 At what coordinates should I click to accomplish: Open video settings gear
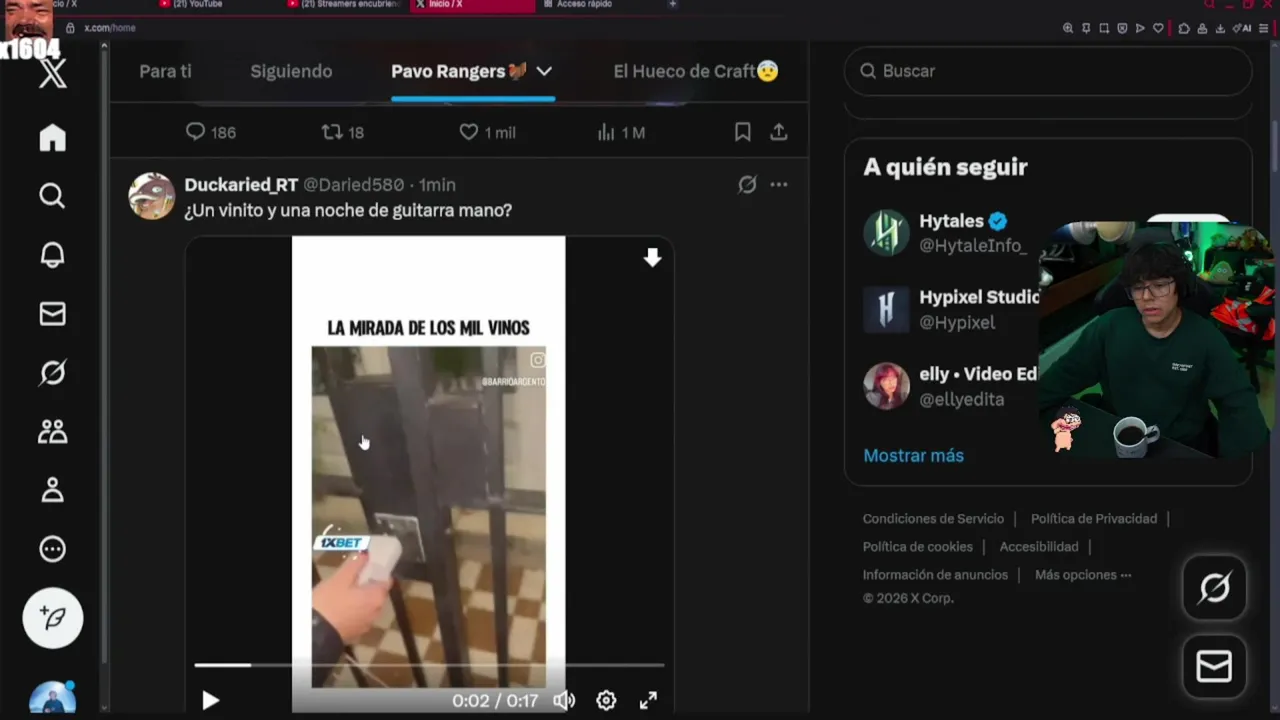(606, 701)
